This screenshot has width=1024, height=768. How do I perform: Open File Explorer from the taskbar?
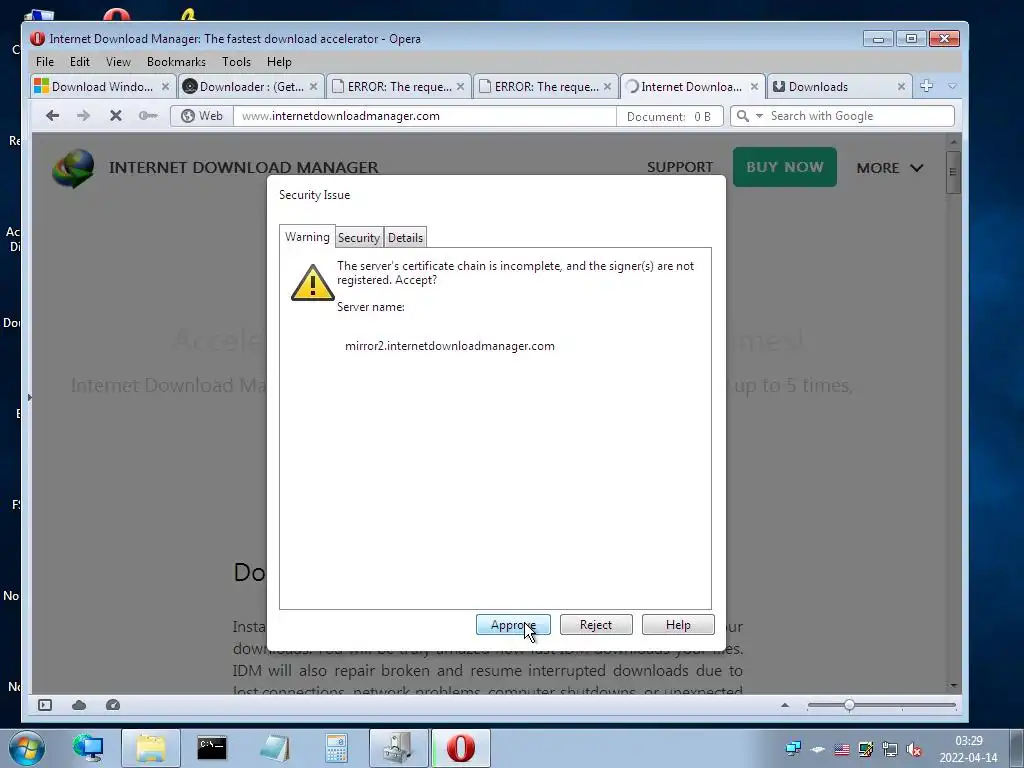click(151, 748)
